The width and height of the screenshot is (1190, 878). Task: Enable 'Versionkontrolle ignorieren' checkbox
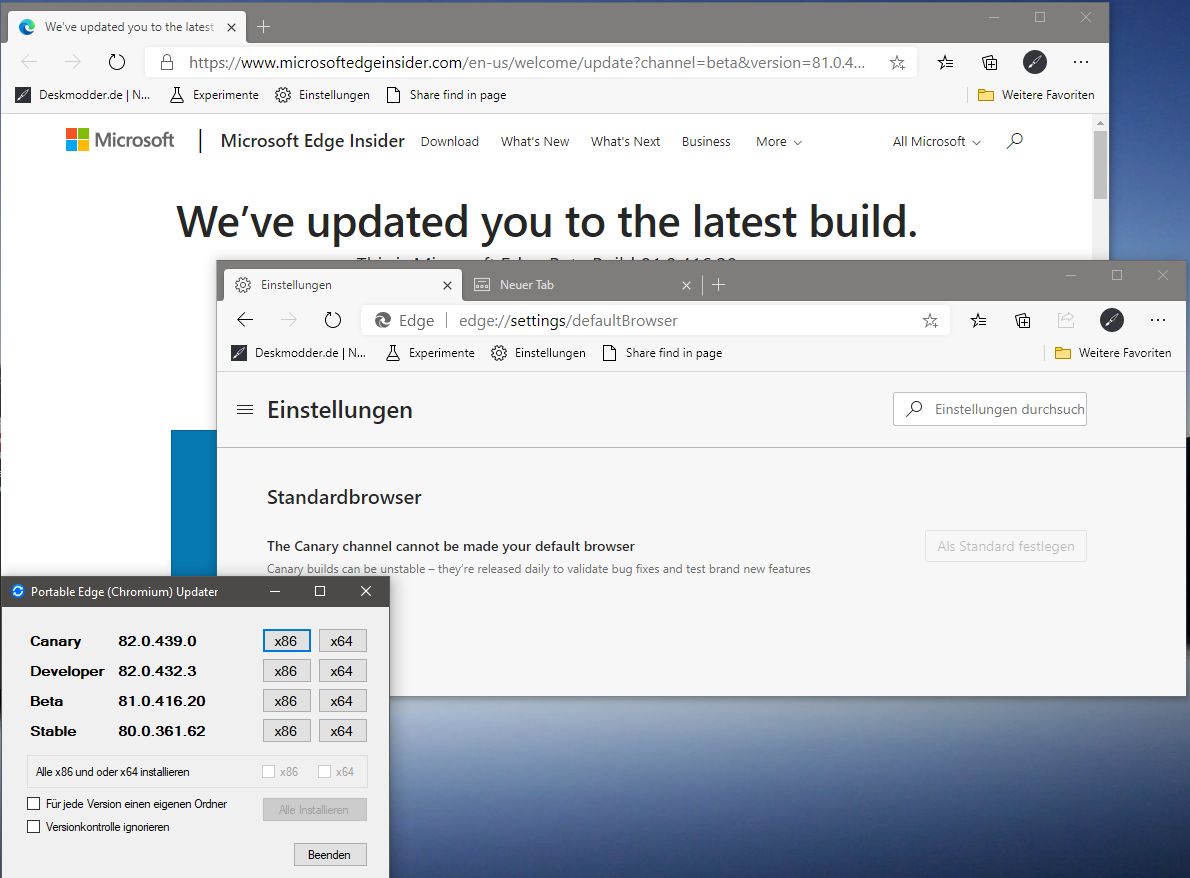pos(33,826)
